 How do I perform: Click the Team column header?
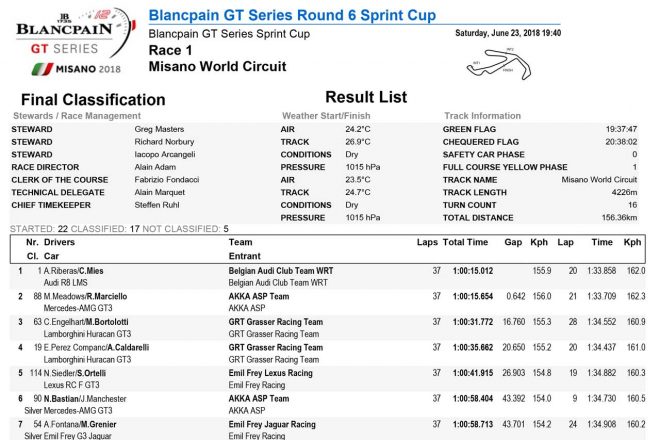tap(241, 243)
